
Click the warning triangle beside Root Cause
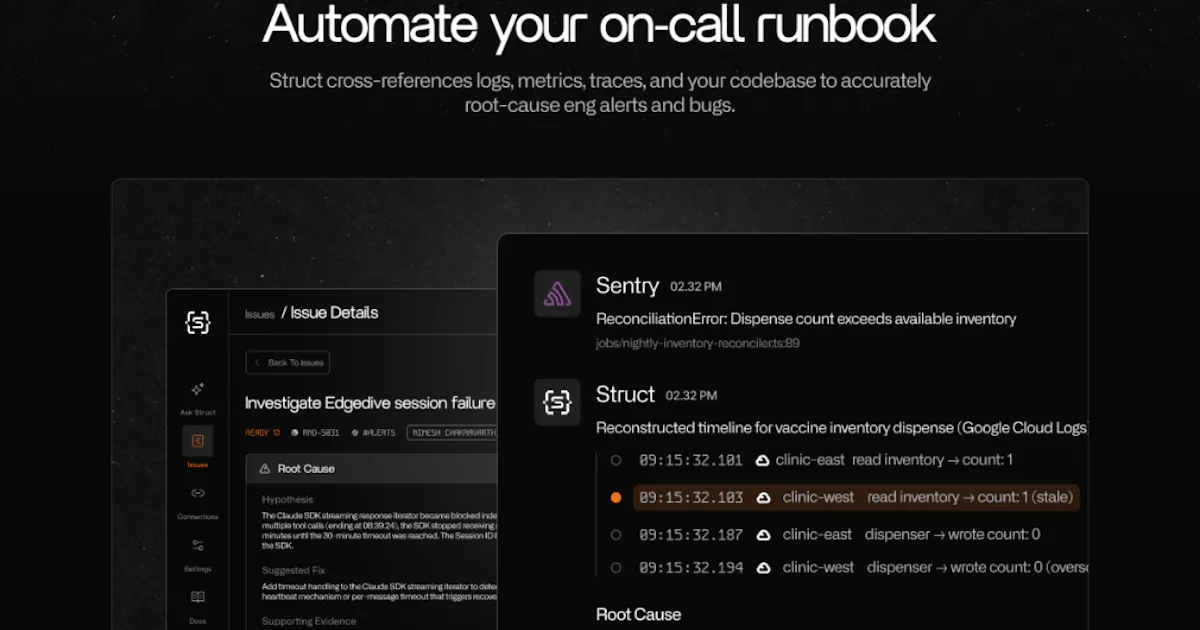(x=265, y=468)
